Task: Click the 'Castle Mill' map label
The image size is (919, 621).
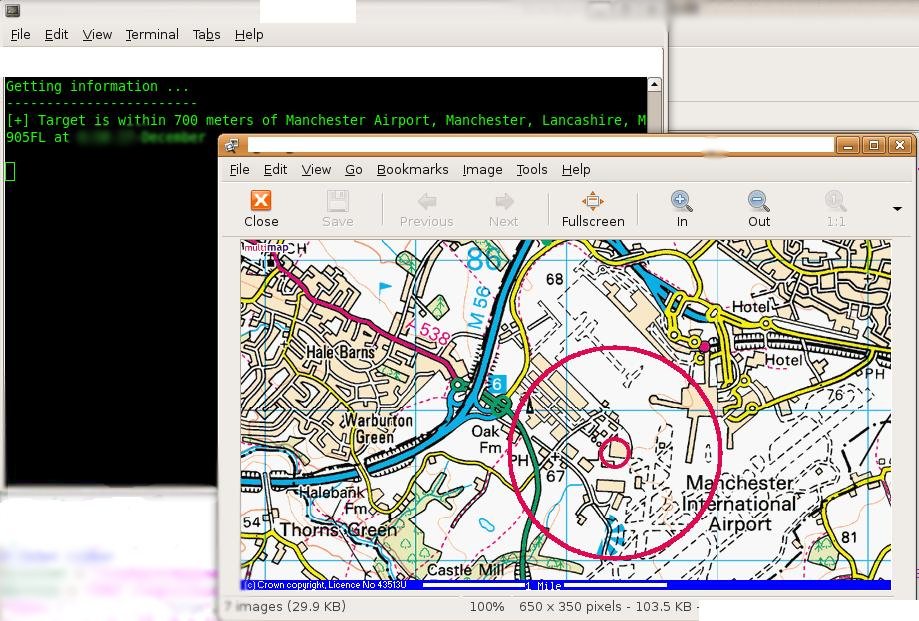Action: pyautogui.click(x=465, y=570)
